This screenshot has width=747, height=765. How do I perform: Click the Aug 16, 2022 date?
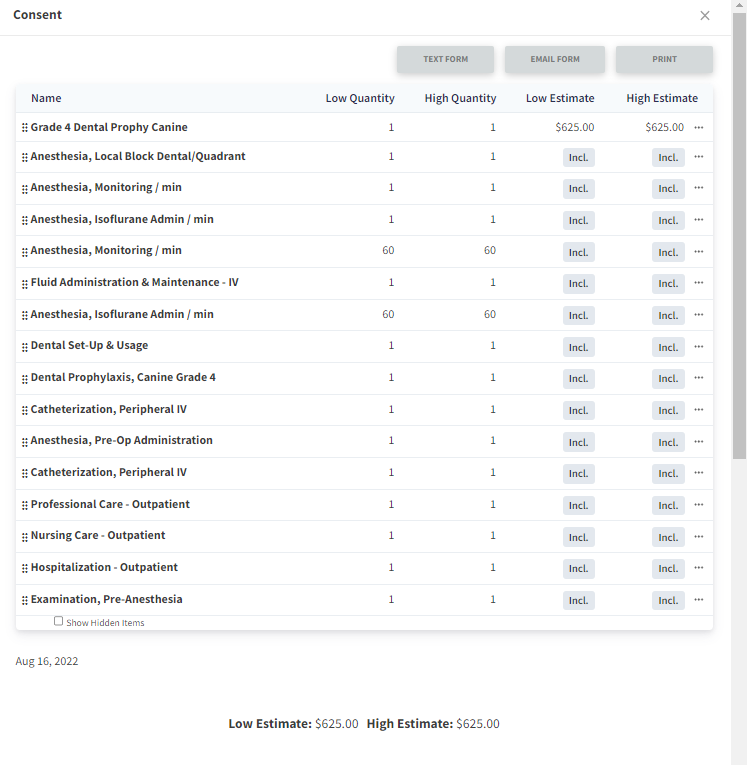coord(47,661)
